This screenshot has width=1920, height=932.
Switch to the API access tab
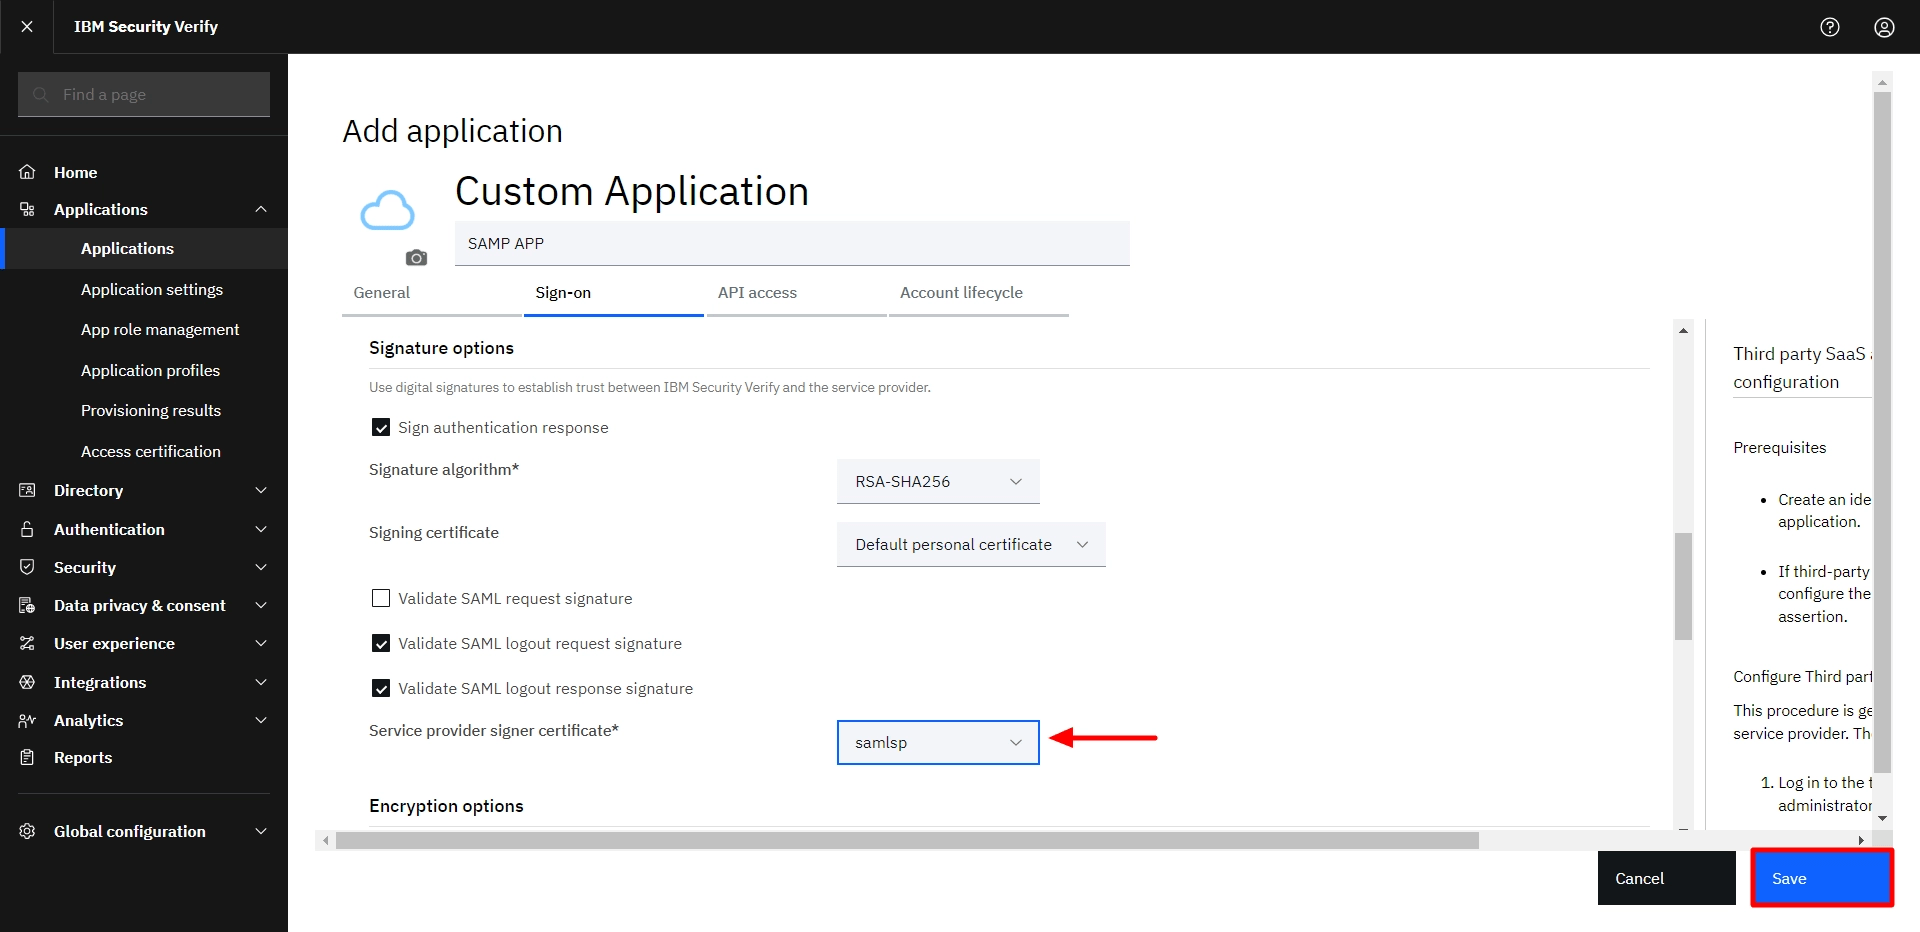coord(757,293)
